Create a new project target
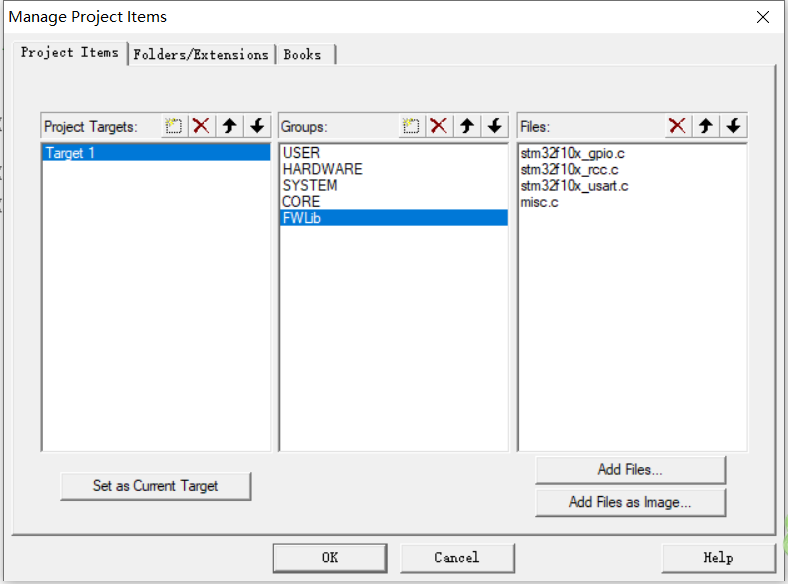788x584 pixels. [x=174, y=126]
